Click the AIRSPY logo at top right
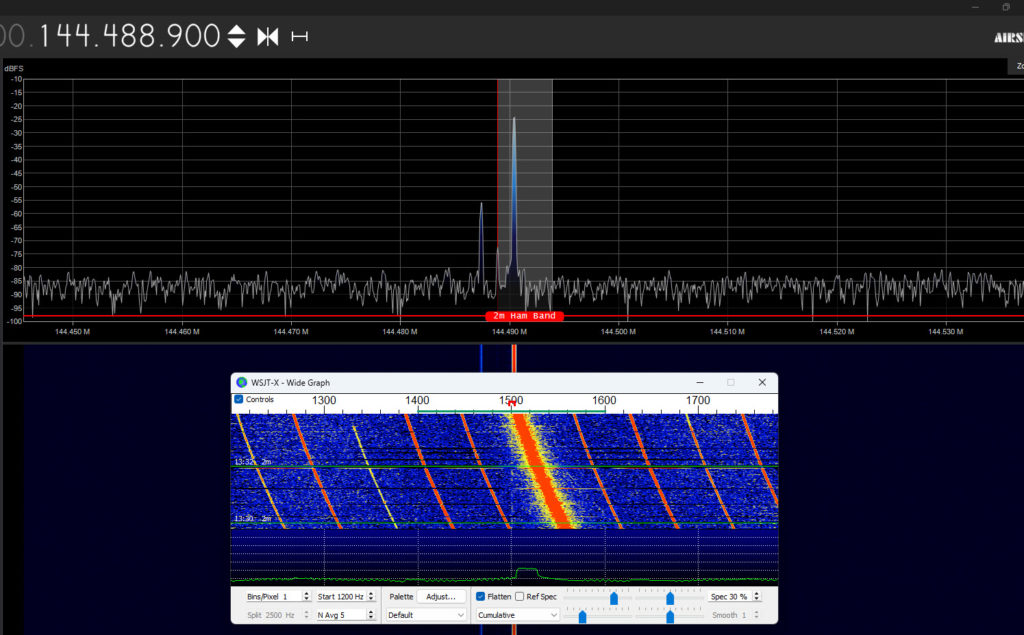Image resolution: width=1024 pixels, height=635 pixels. (x=1008, y=38)
